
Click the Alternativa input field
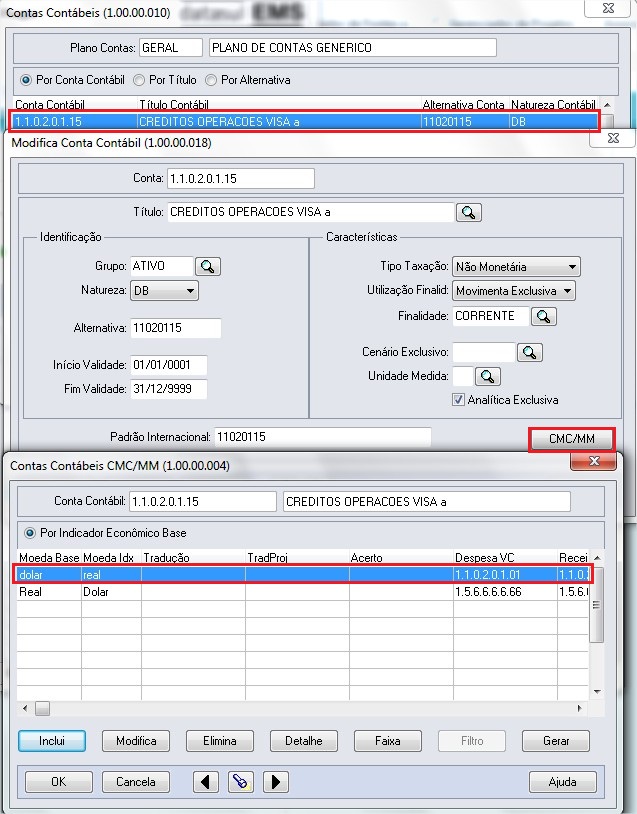pyautogui.click(x=175, y=328)
